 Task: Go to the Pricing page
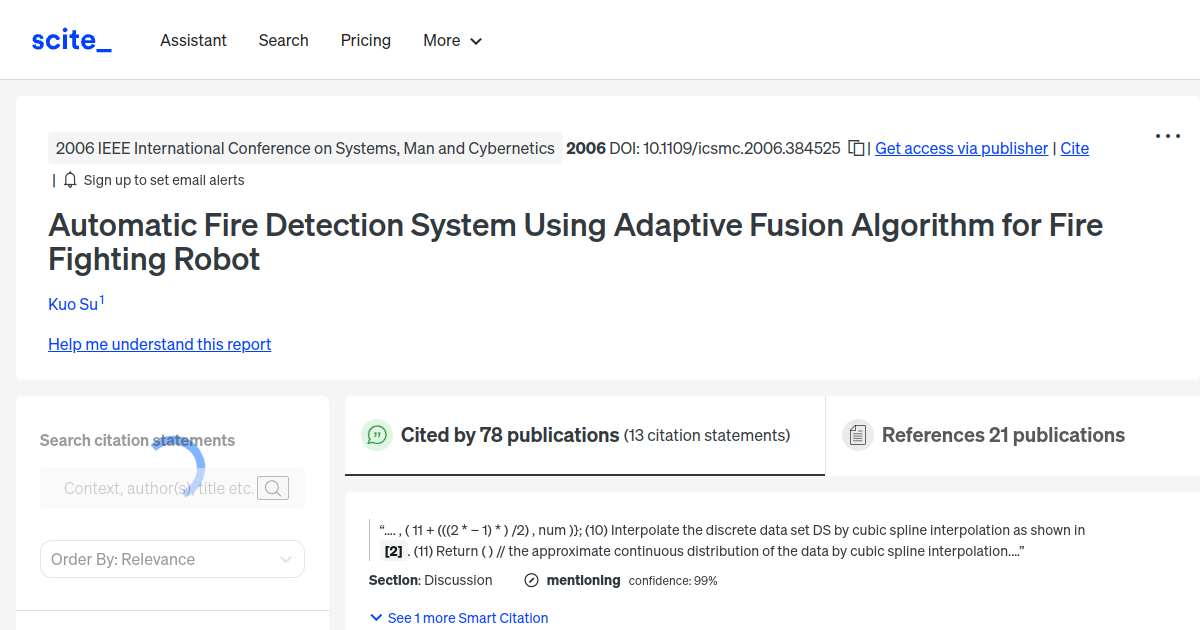(366, 40)
